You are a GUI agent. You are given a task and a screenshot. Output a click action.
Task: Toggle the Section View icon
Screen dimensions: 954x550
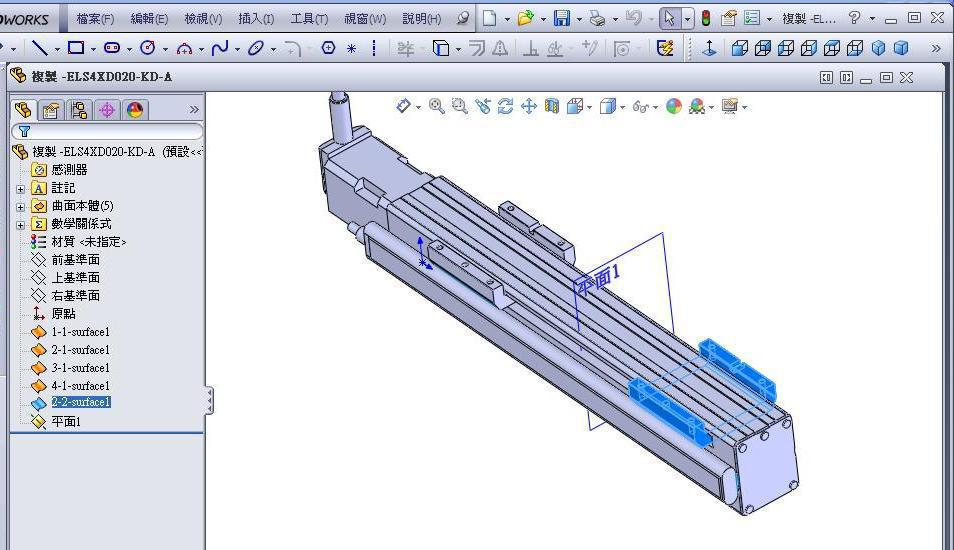coord(551,106)
